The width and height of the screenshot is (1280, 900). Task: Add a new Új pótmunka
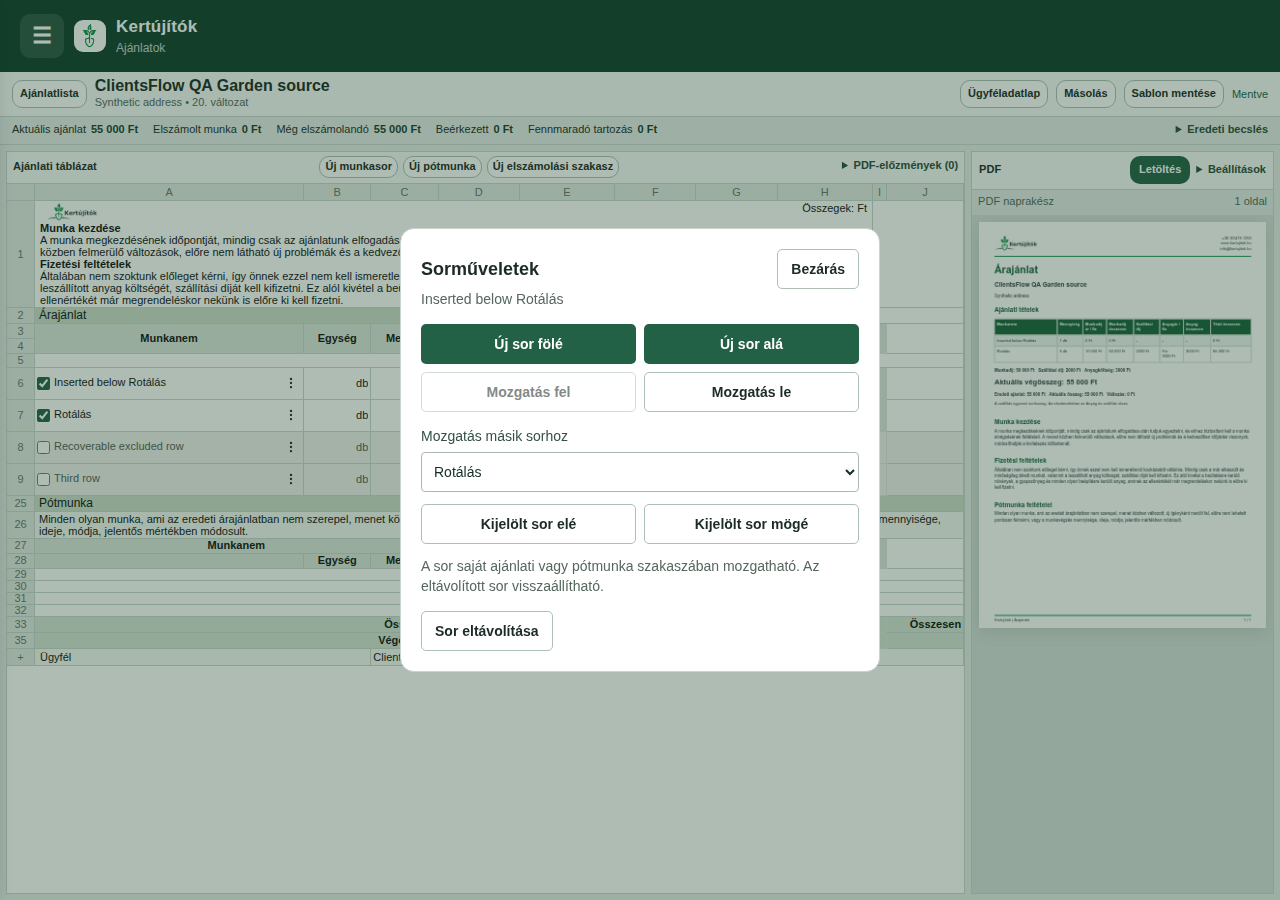click(x=442, y=167)
